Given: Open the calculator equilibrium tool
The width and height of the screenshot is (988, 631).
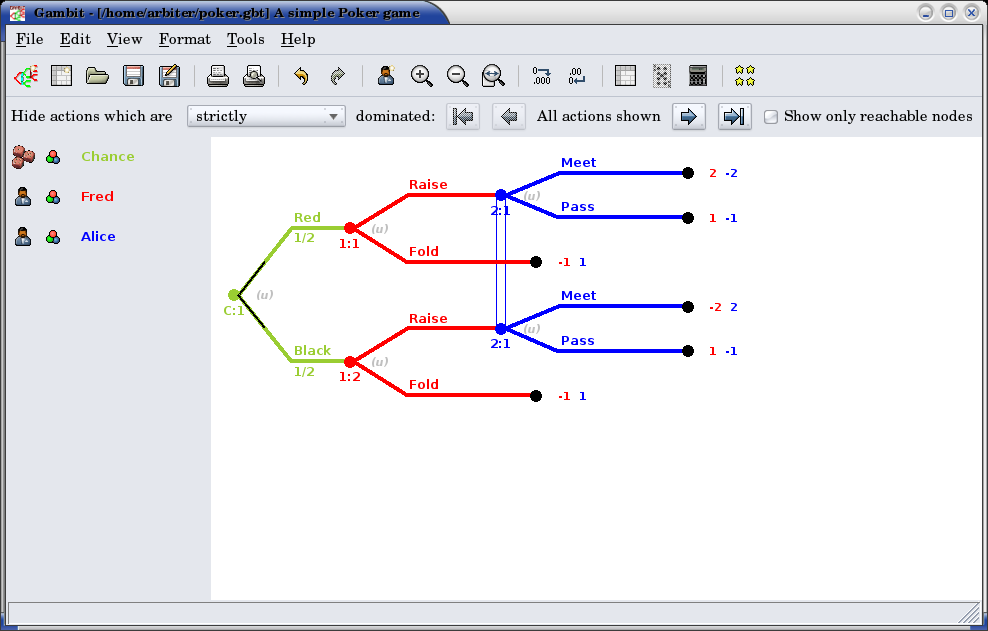Looking at the screenshot, I should pyautogui.click(x=698, y=76).
